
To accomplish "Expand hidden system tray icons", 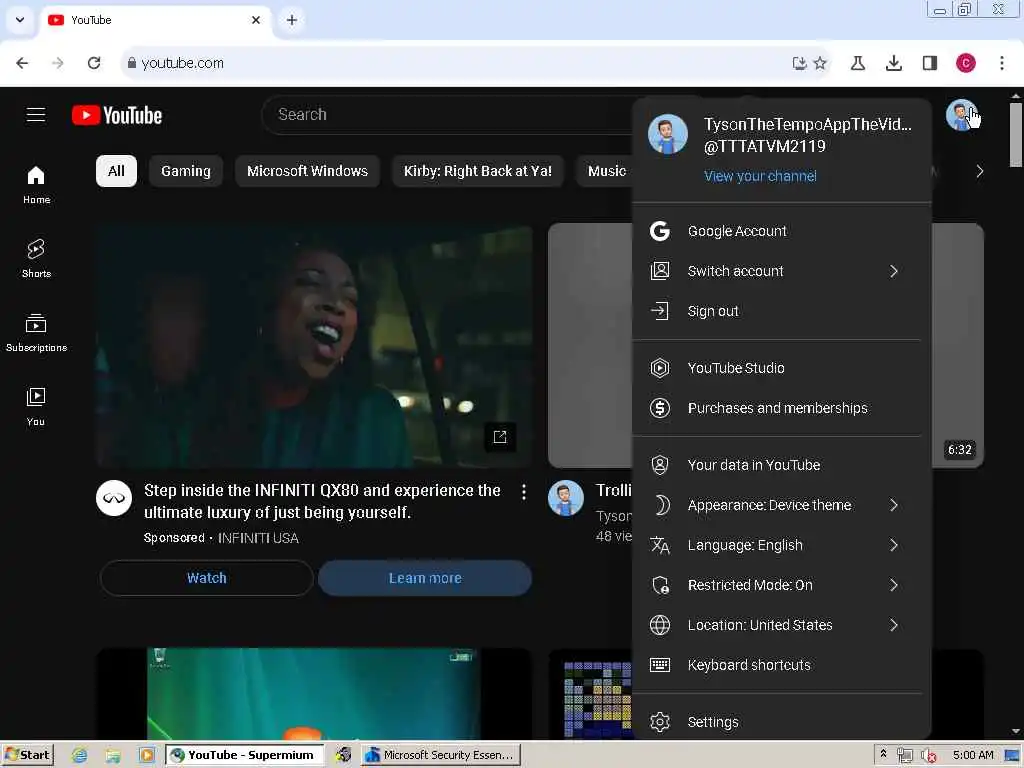I will coord(884,754).
